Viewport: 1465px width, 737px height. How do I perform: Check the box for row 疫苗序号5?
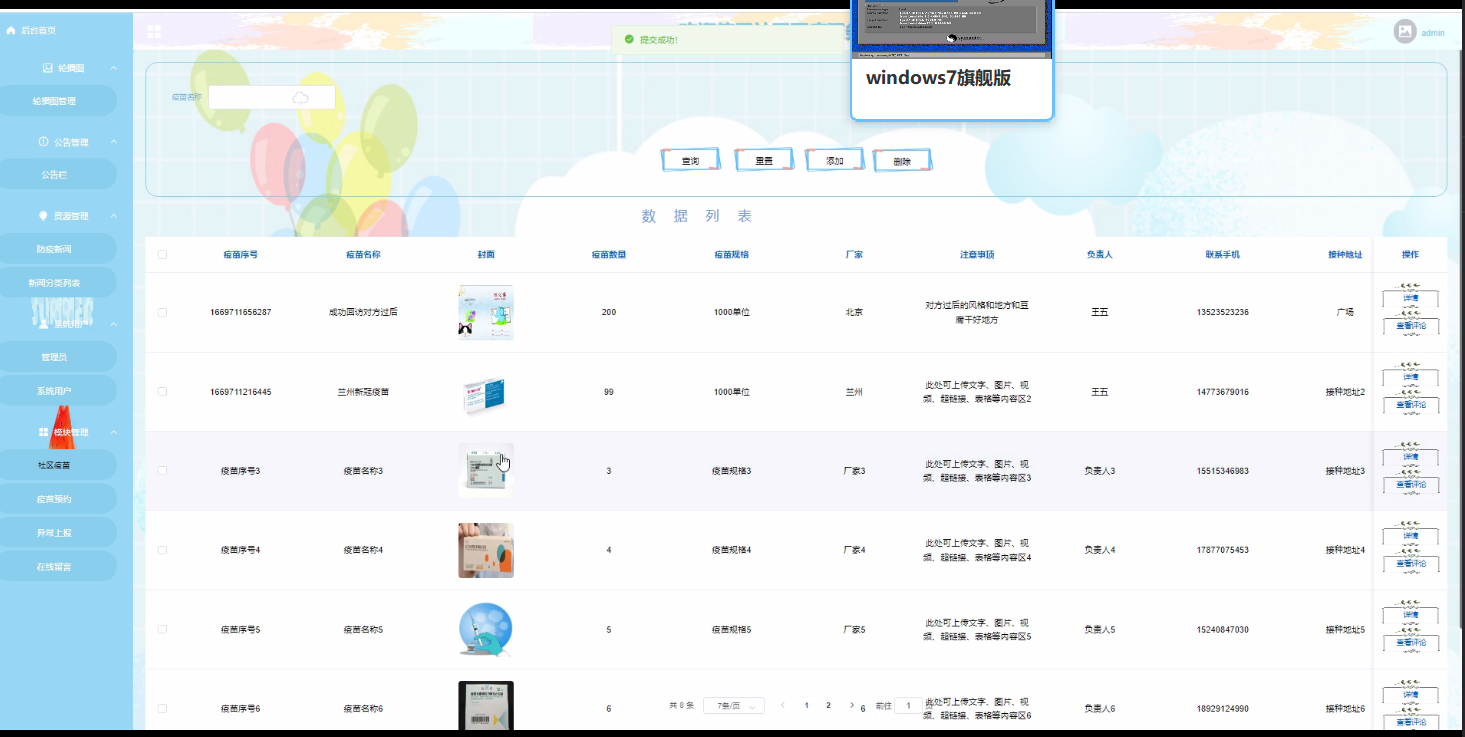(x=162, y=629)
